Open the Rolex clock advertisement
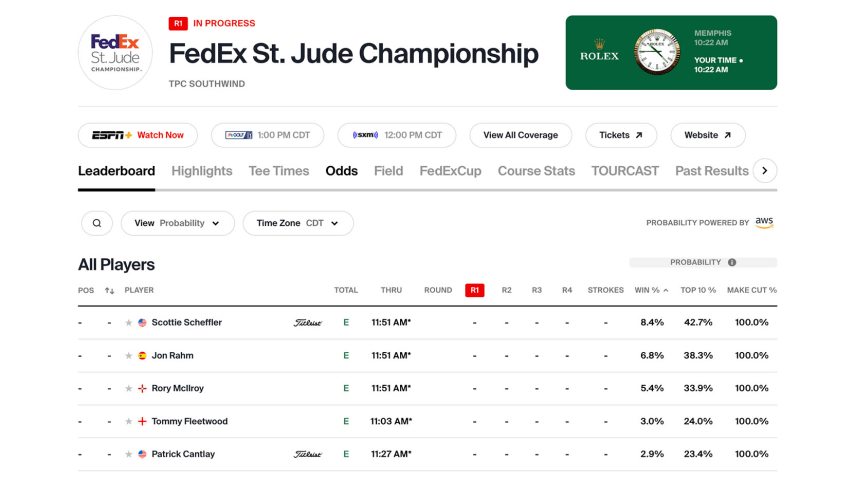 (x=671, y=53)
